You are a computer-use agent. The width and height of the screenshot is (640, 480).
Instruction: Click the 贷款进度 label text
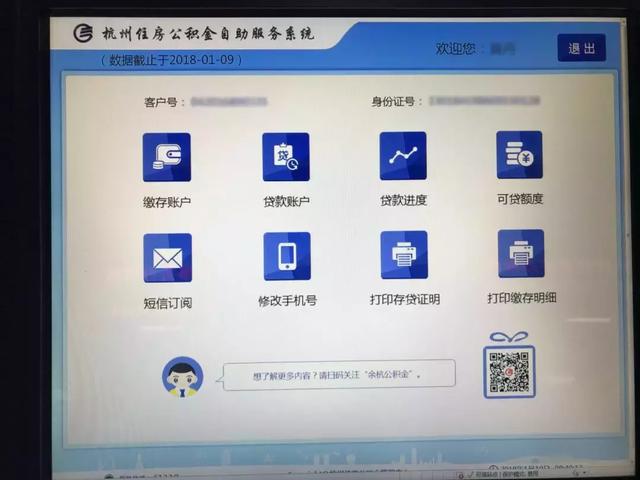[404, 200]
